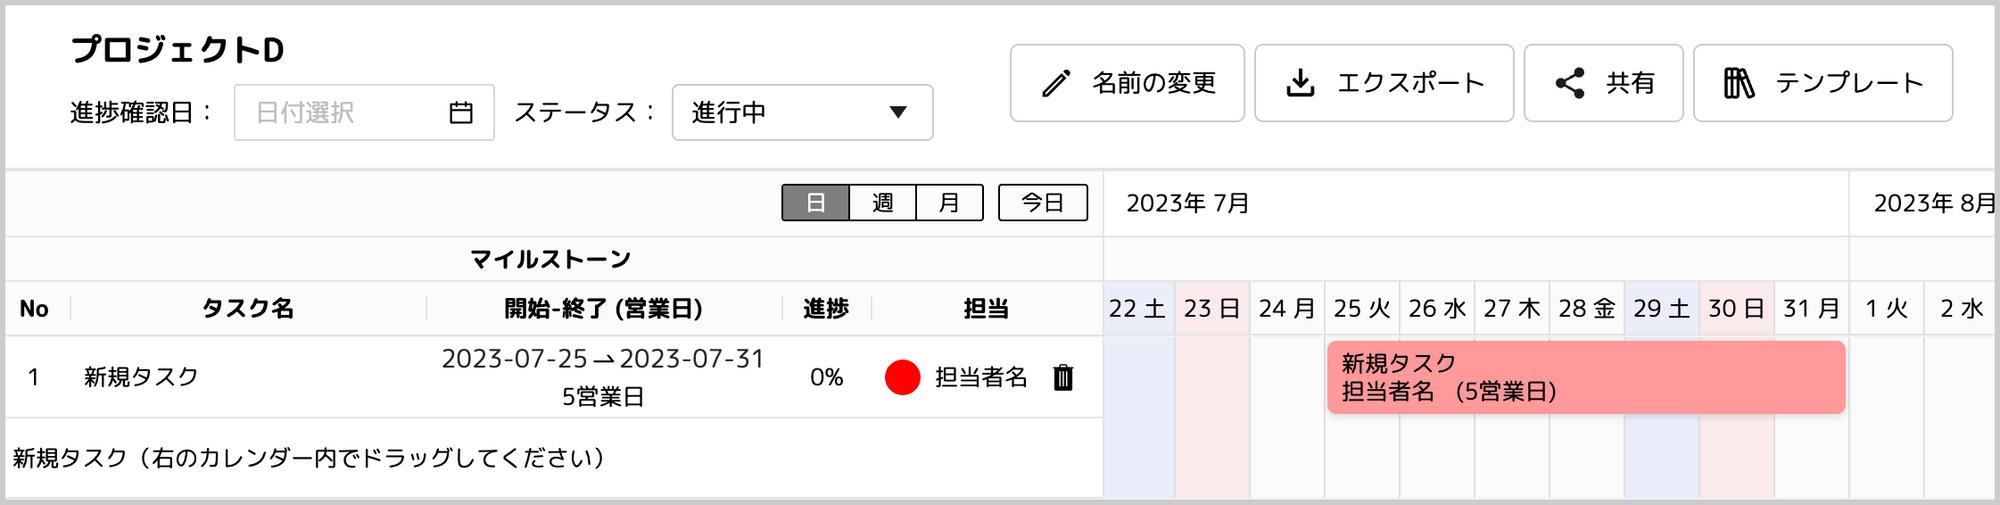The image size is (2000, 505).
Task: Click the 31 月 date column header
Action: point(1812,309)
